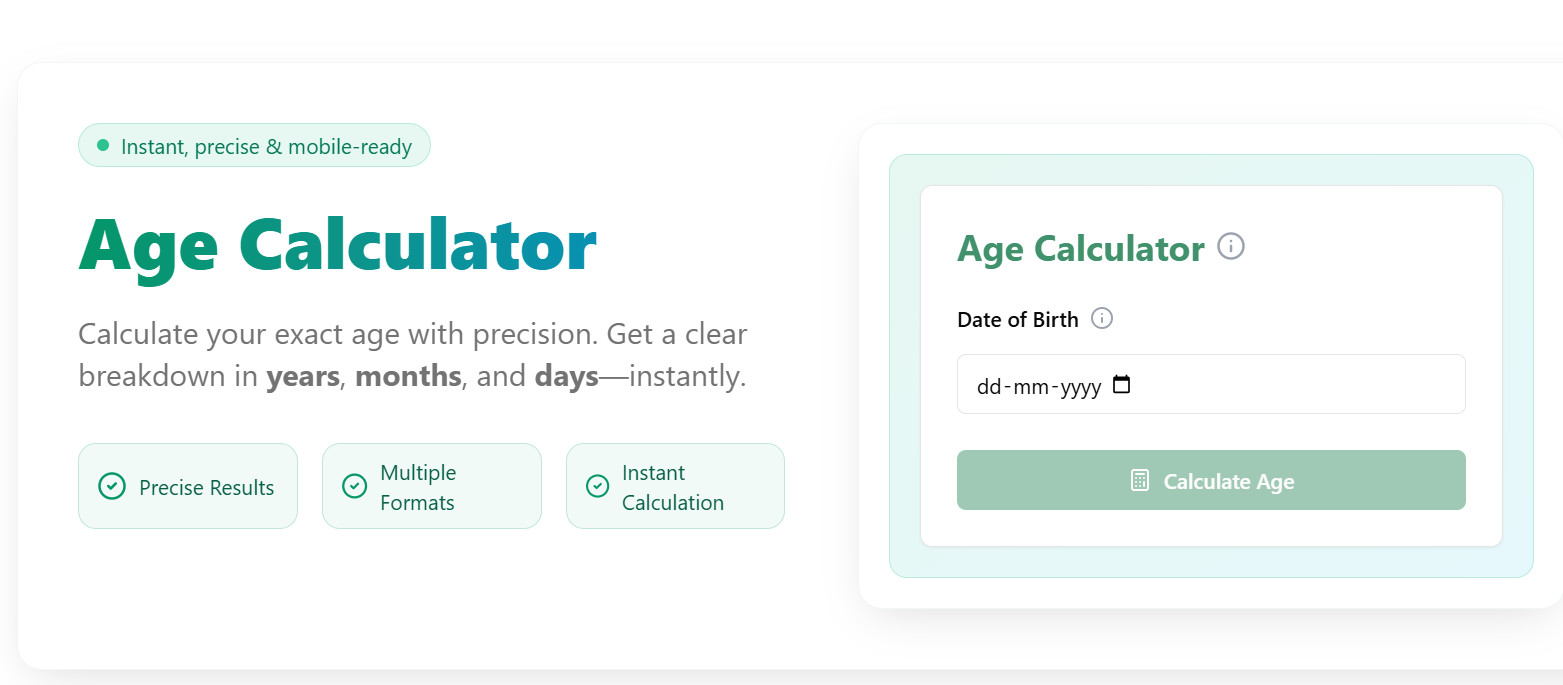Click the green Age Calculator card title

(1081, 248)
